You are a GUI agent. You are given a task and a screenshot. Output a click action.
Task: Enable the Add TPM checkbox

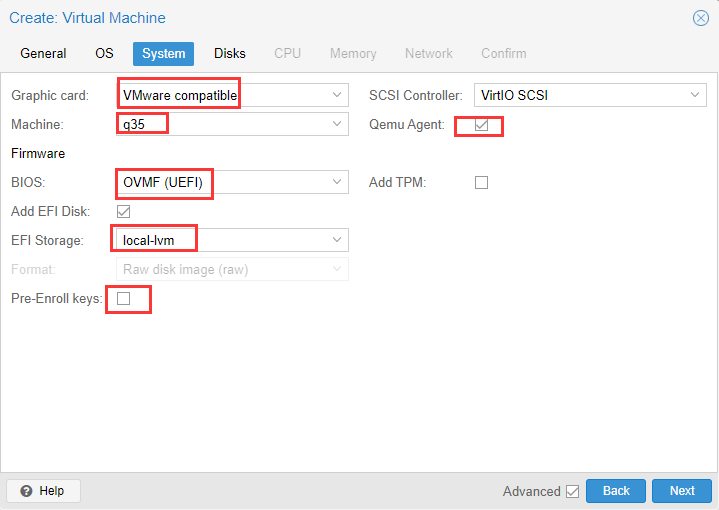[x=481, y=183]
